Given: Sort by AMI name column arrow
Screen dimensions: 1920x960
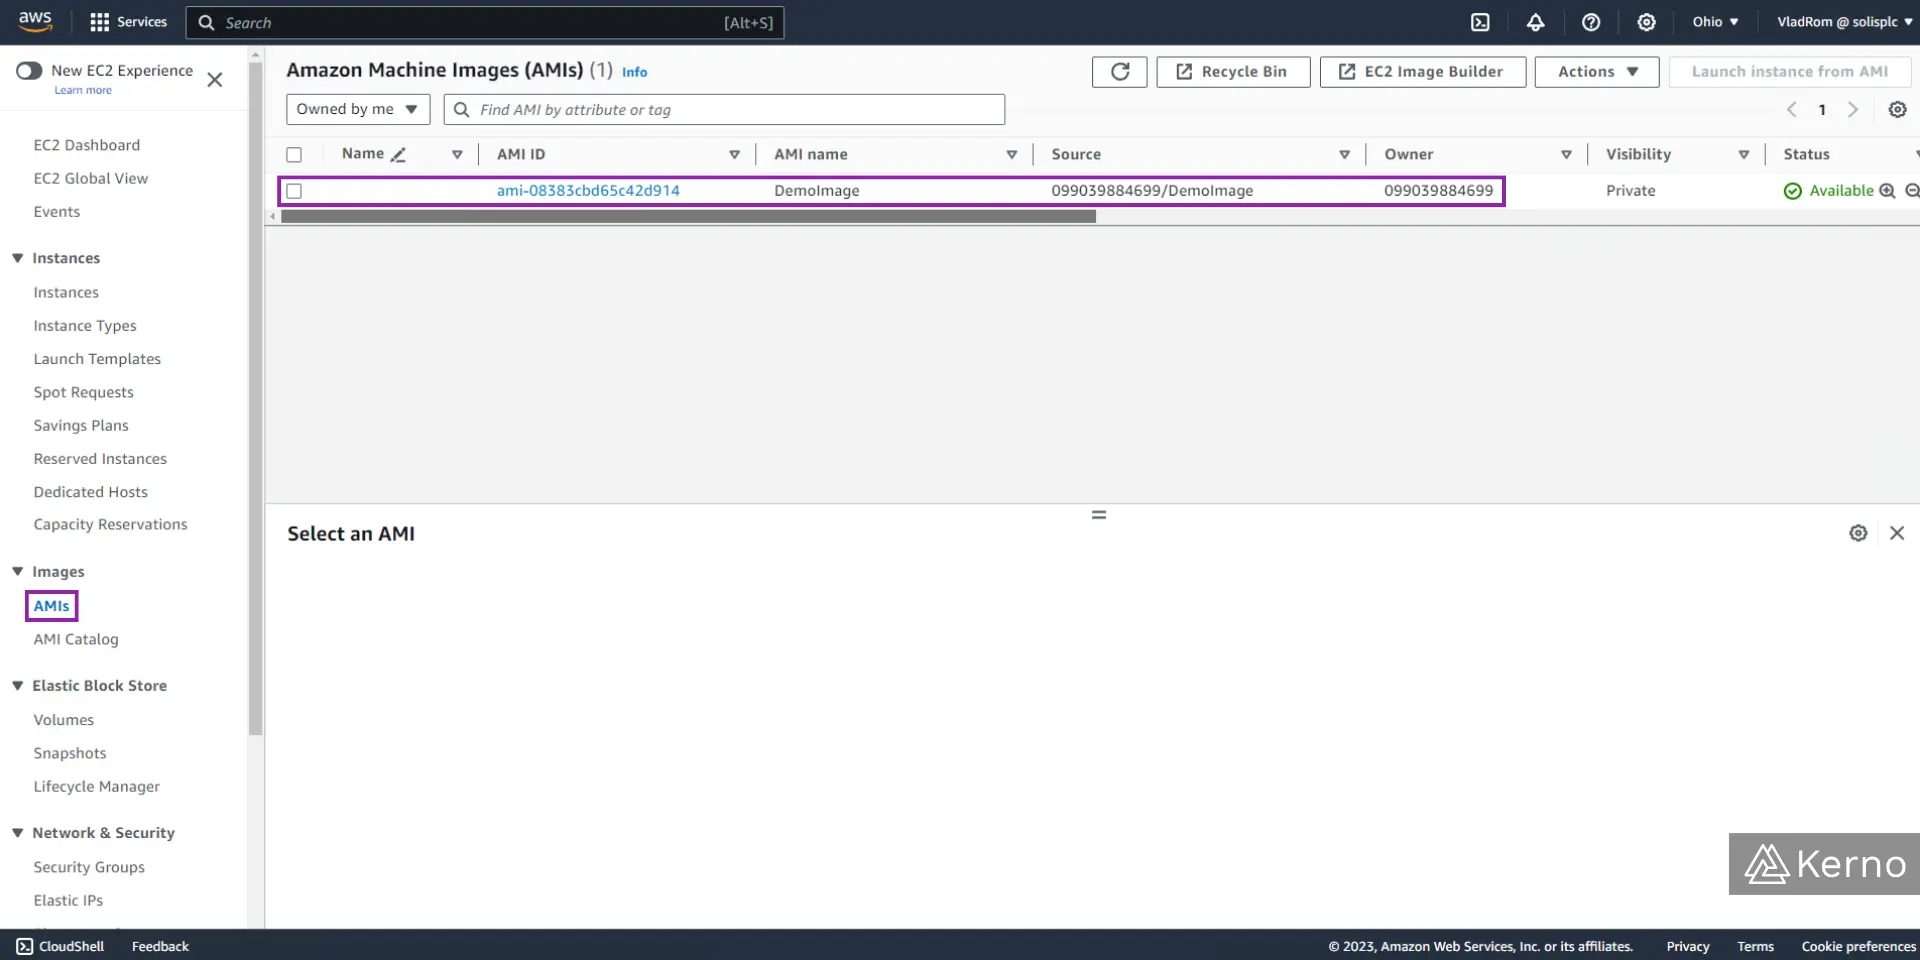Looking at the screenshot, I should [1011, 154].
